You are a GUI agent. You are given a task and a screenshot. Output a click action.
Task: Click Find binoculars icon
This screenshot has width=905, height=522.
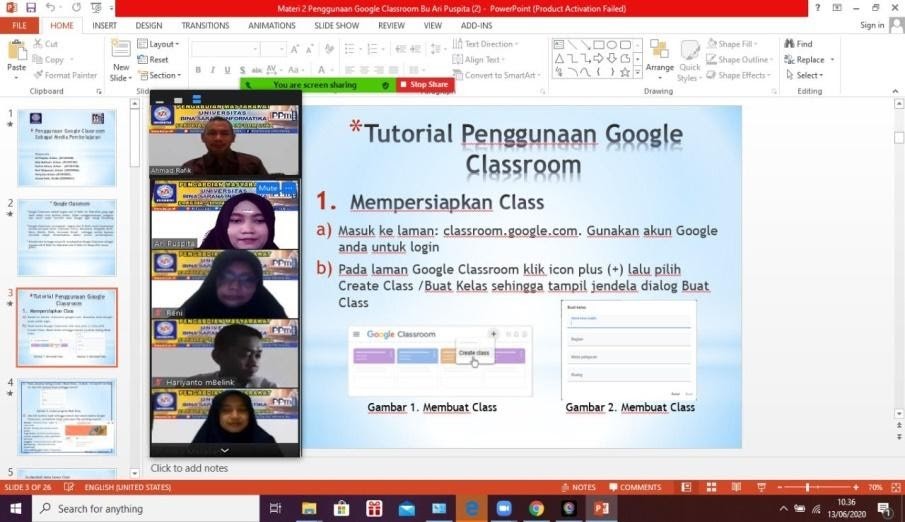pyautogui.click(x=798, y=44)
